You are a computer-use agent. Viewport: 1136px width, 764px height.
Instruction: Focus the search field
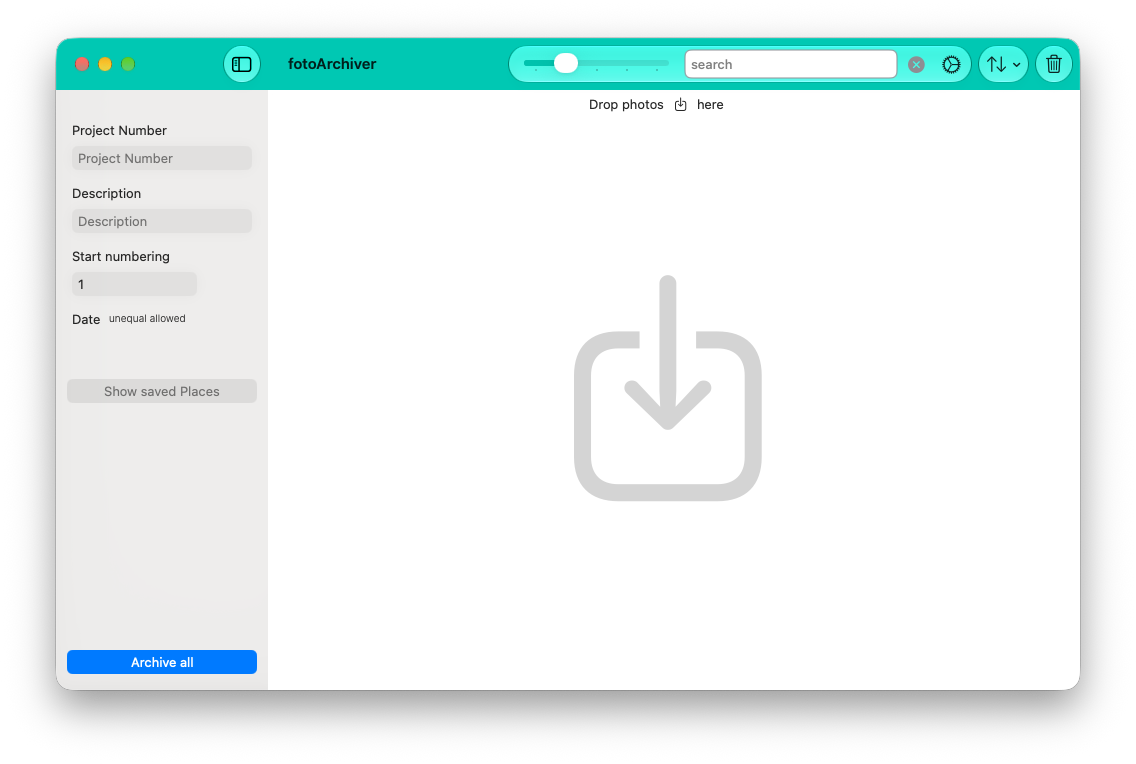[790, 64]
